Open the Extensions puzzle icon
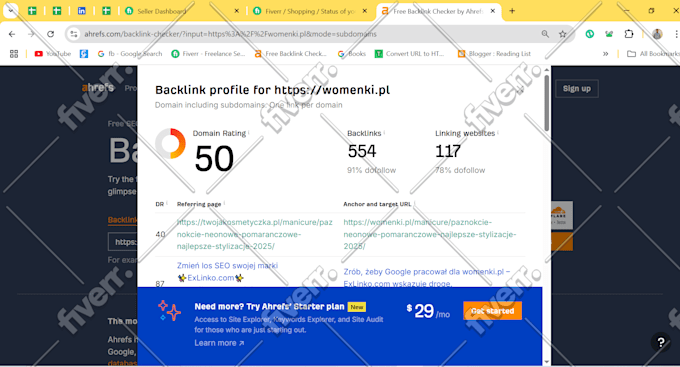The width and height of the screenshot is (680, 367). coord(629,34)
